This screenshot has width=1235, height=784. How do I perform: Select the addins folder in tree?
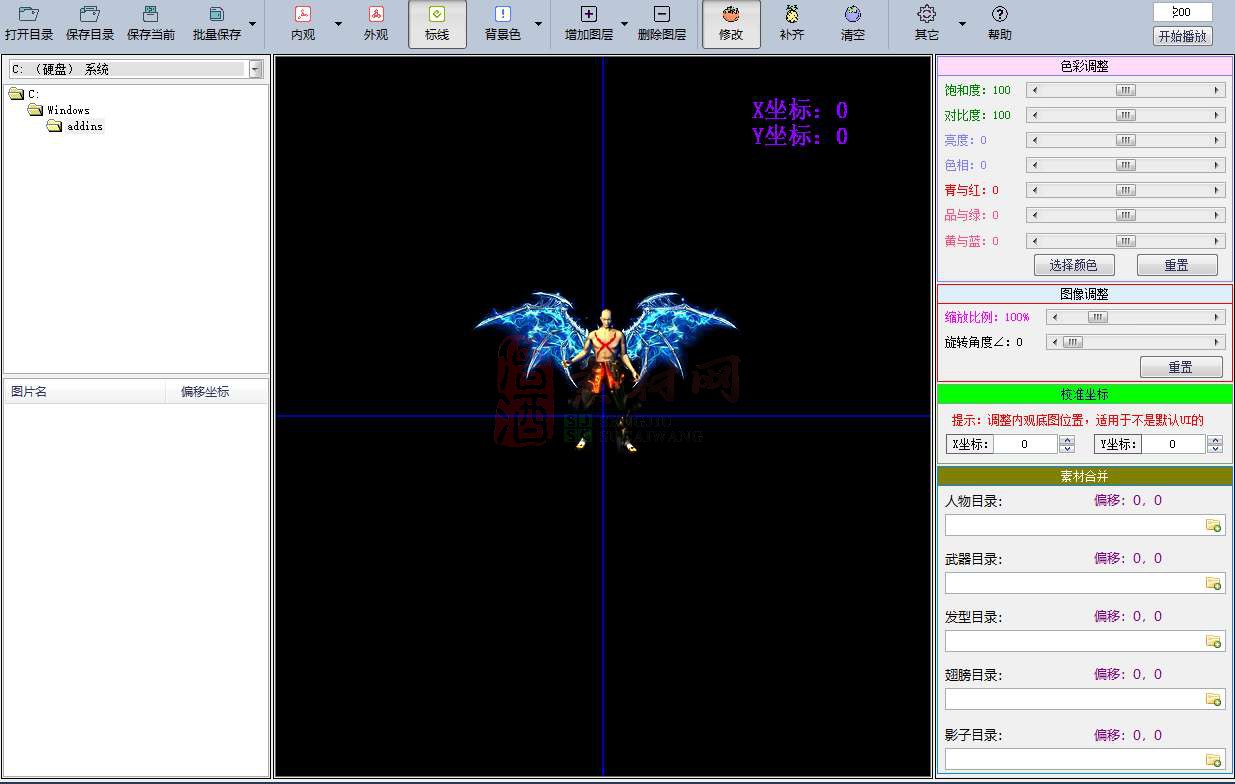[76, 126]
